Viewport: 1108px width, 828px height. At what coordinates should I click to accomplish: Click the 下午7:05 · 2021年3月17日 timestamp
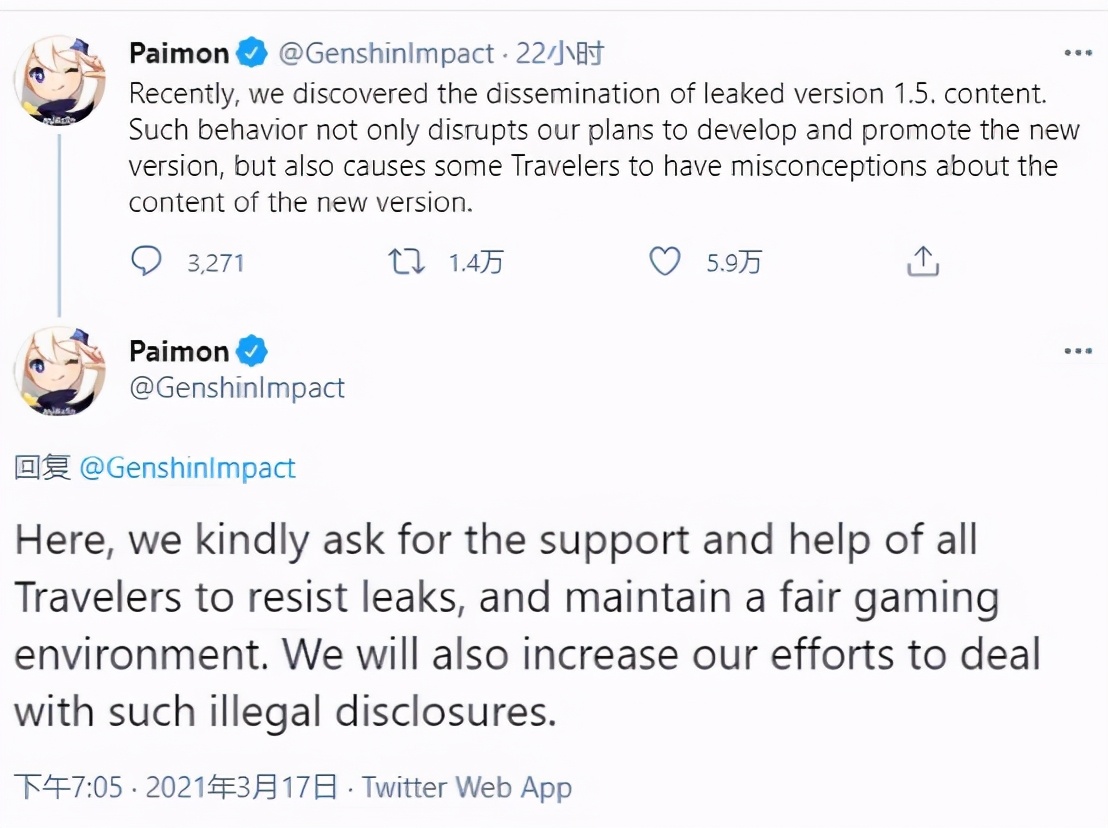pyautogui.click(x=177, y=786)
